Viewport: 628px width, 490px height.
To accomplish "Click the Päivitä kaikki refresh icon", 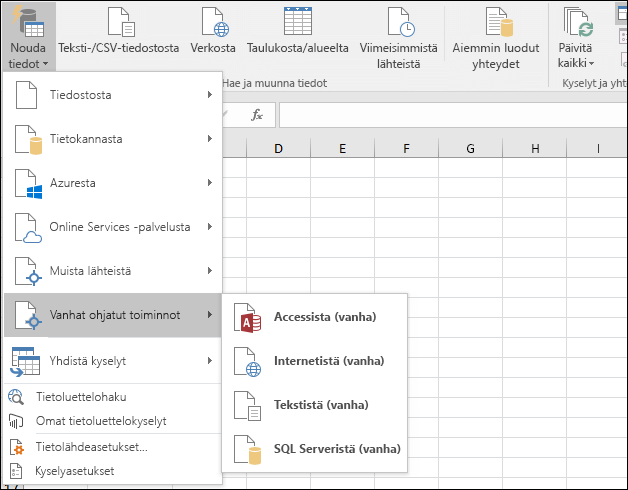I will coord(579,22).
